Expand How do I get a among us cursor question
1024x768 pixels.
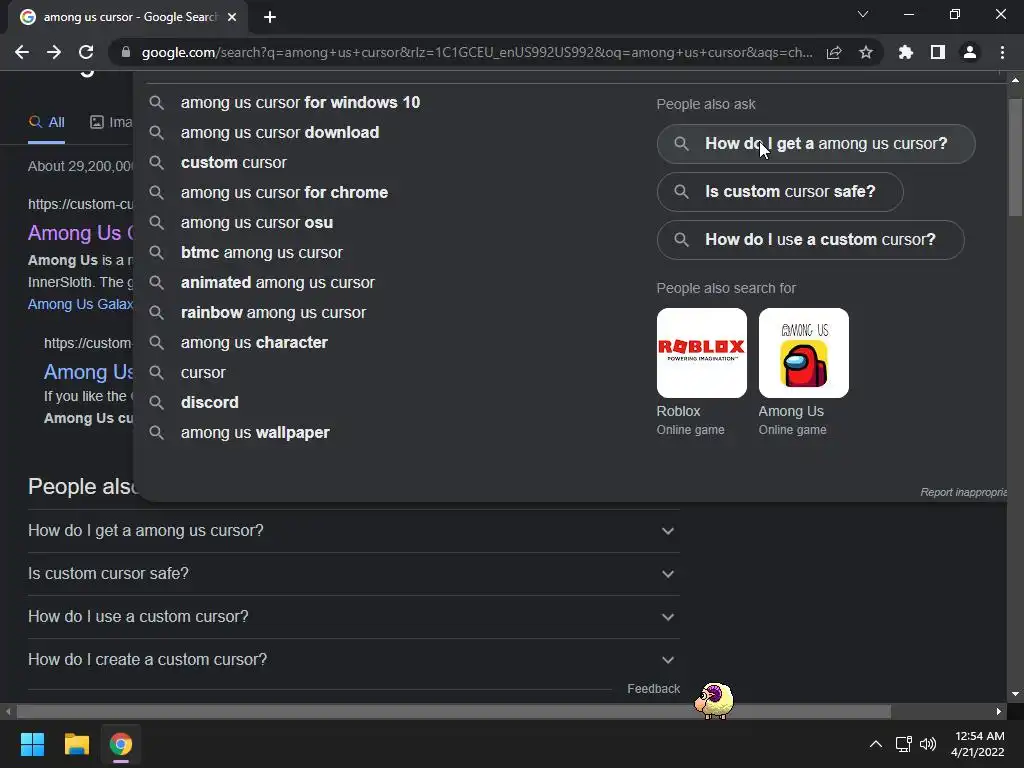pyautogui.click(x=353, y=531)
